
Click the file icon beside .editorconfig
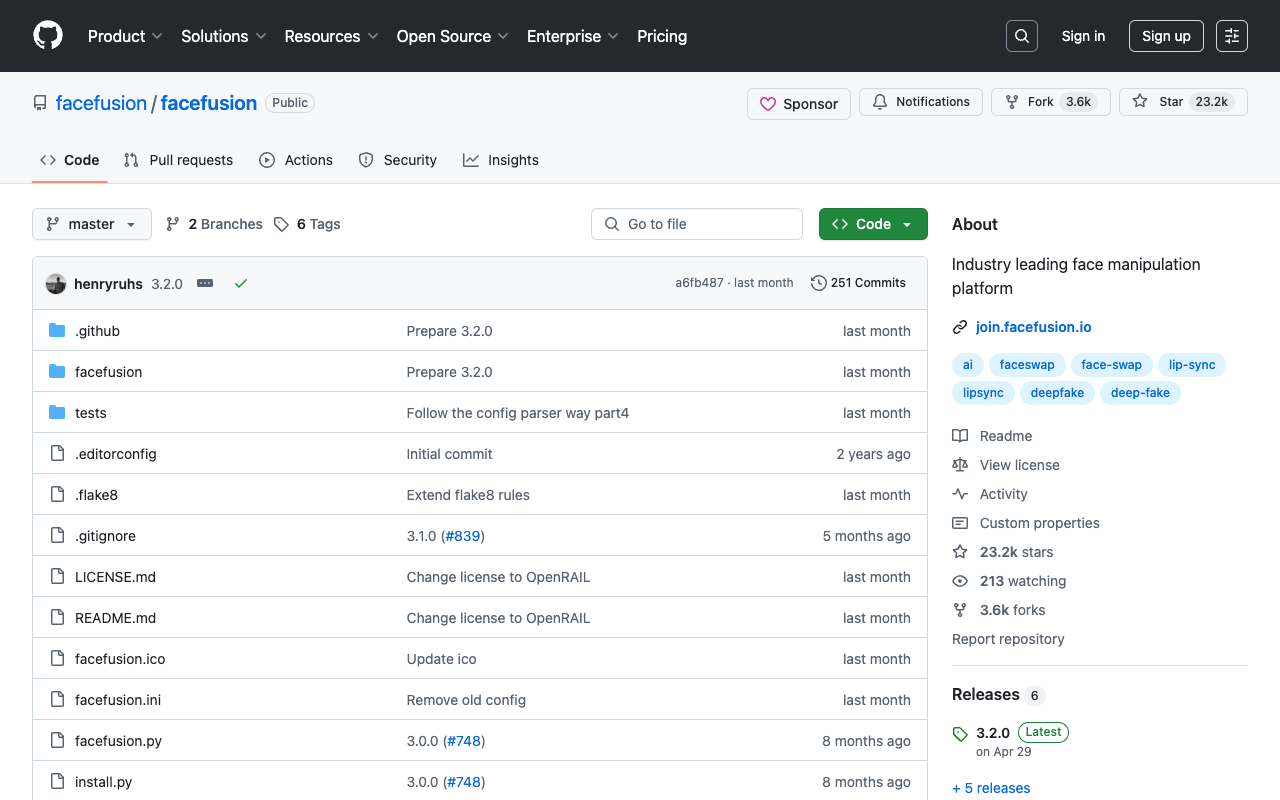click(x=57, y=454)
